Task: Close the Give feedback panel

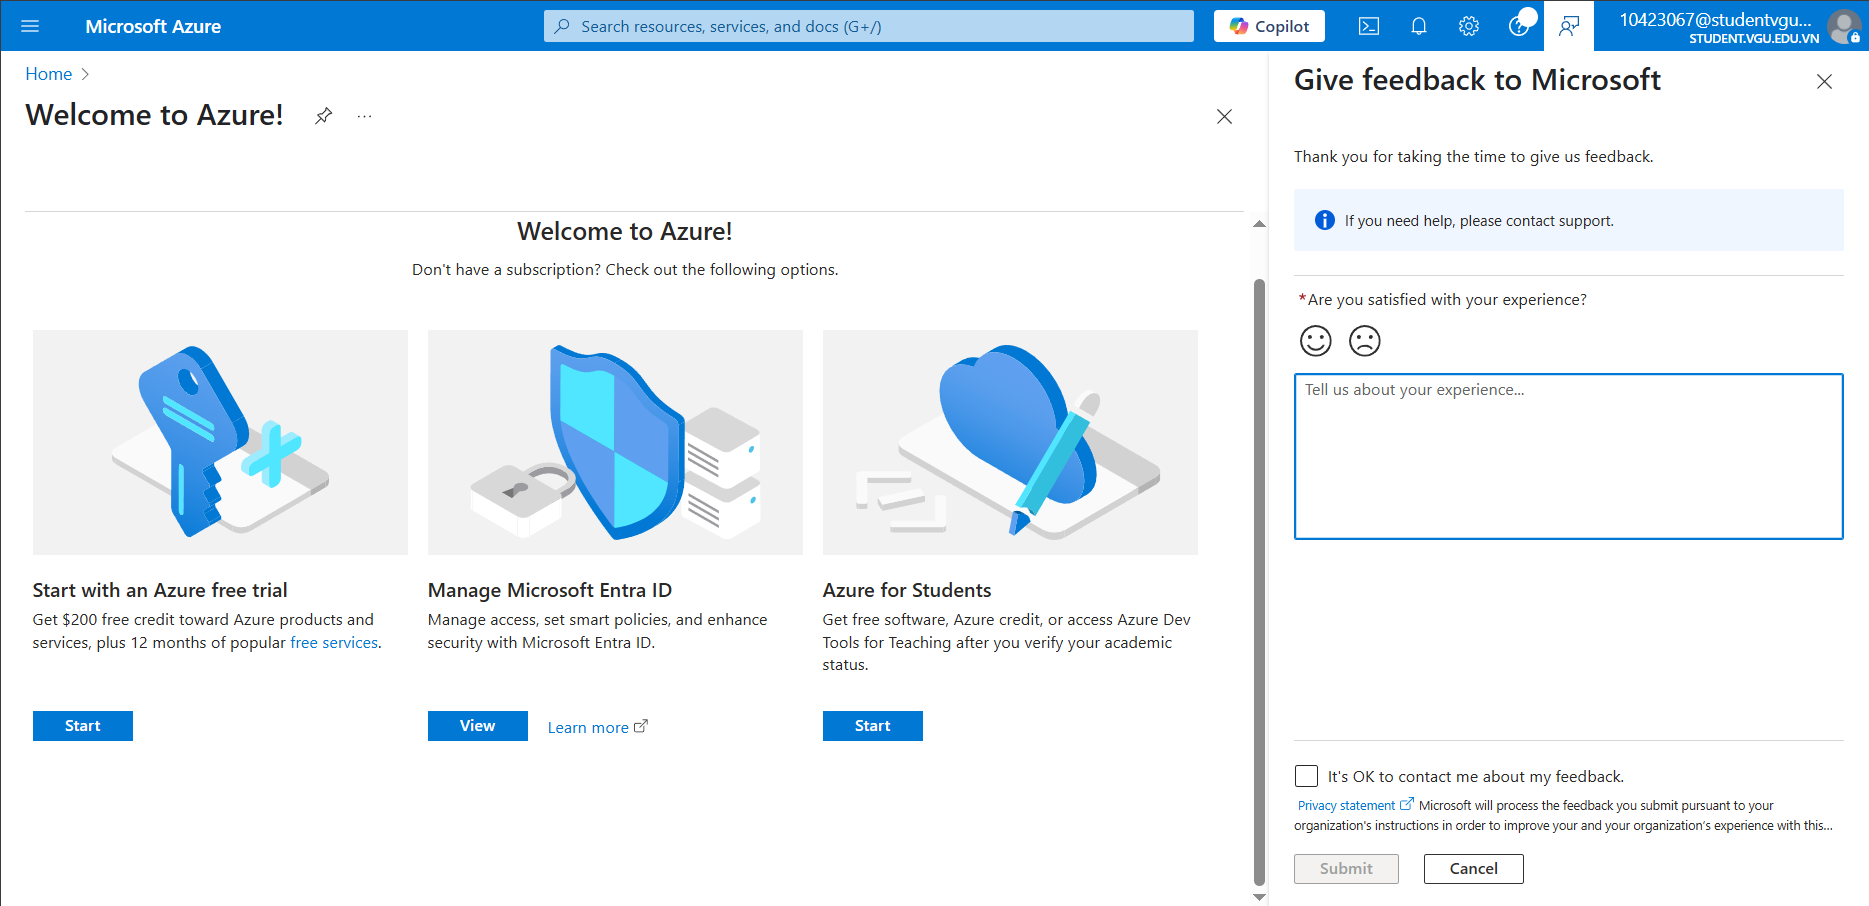Action: (1824, 82)
